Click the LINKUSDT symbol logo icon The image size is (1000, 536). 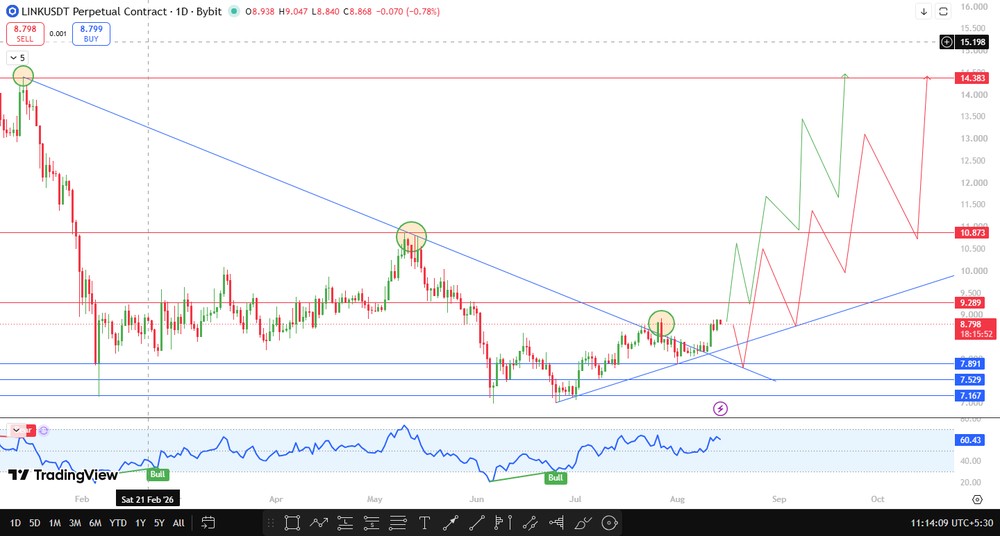(11, 11)
